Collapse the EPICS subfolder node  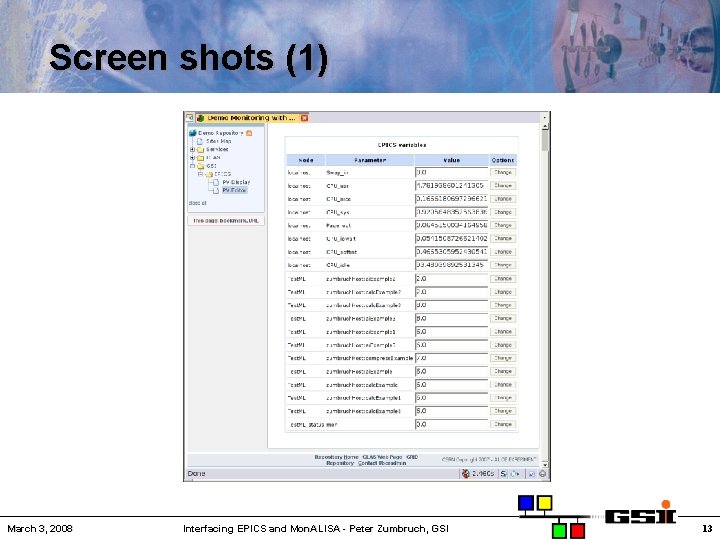pyautogui.click(x=200, y=174)
